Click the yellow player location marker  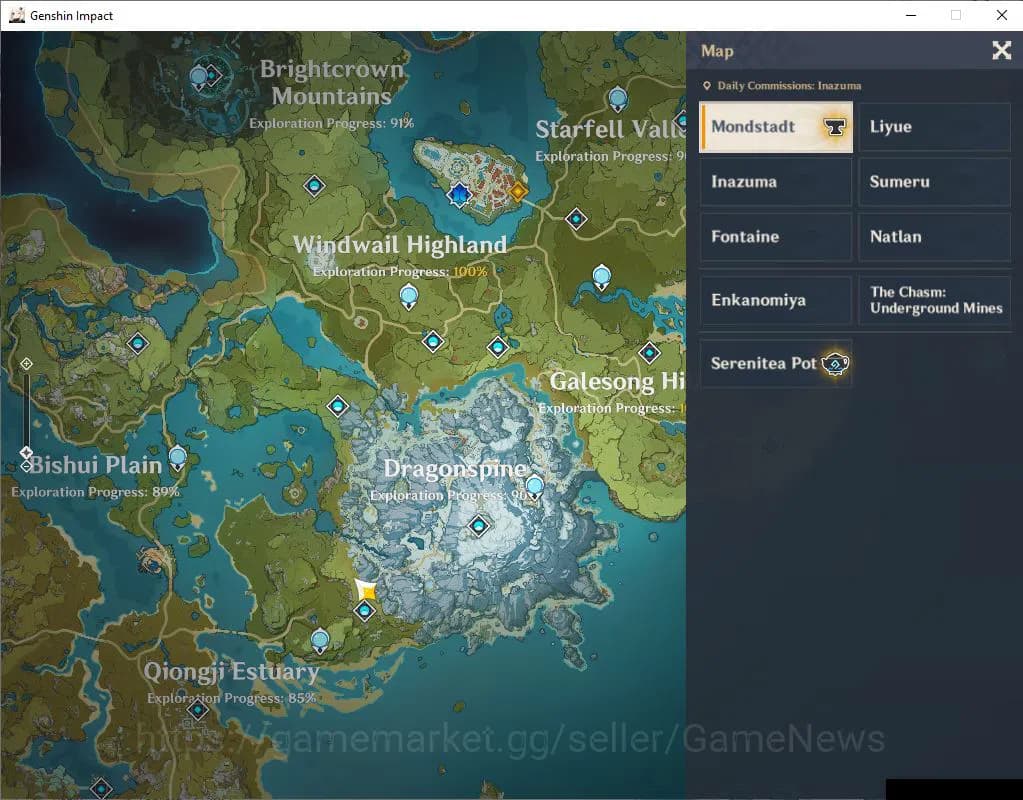[x=367, y=591]
